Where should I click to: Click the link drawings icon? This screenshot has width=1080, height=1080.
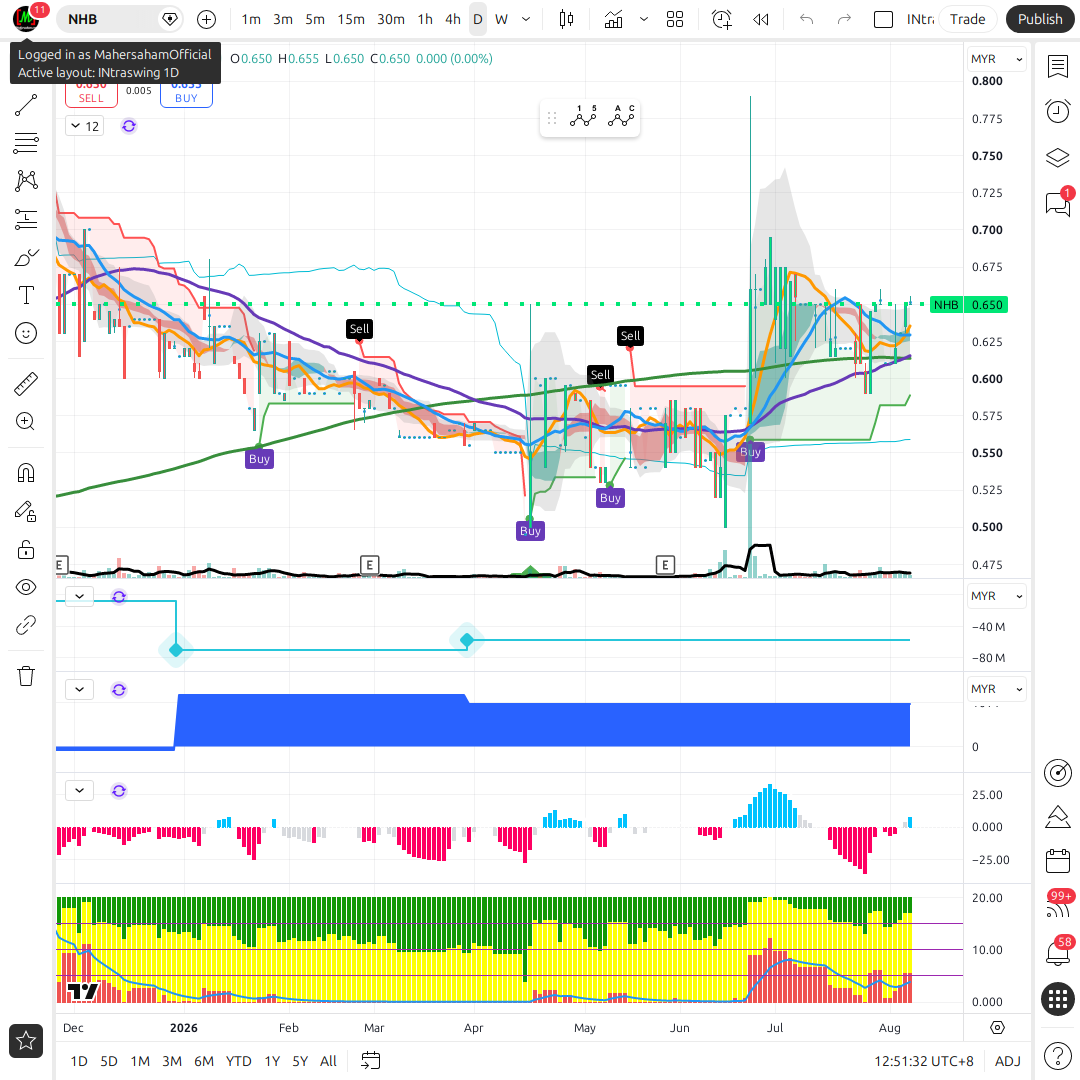click(x=25, y=625)
